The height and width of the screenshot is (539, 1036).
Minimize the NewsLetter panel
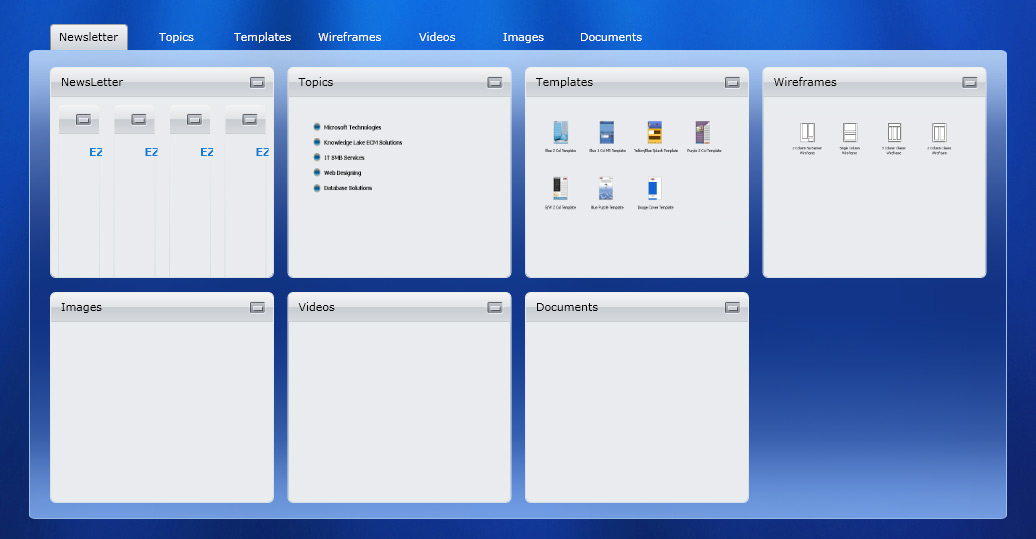[x=257, y=83]
